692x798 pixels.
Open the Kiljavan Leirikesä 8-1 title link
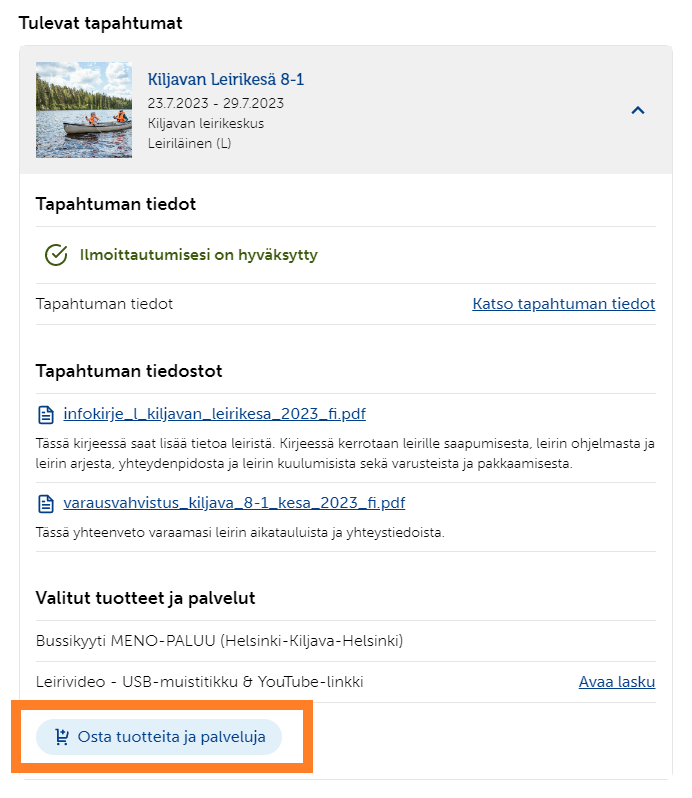(225, 79)
